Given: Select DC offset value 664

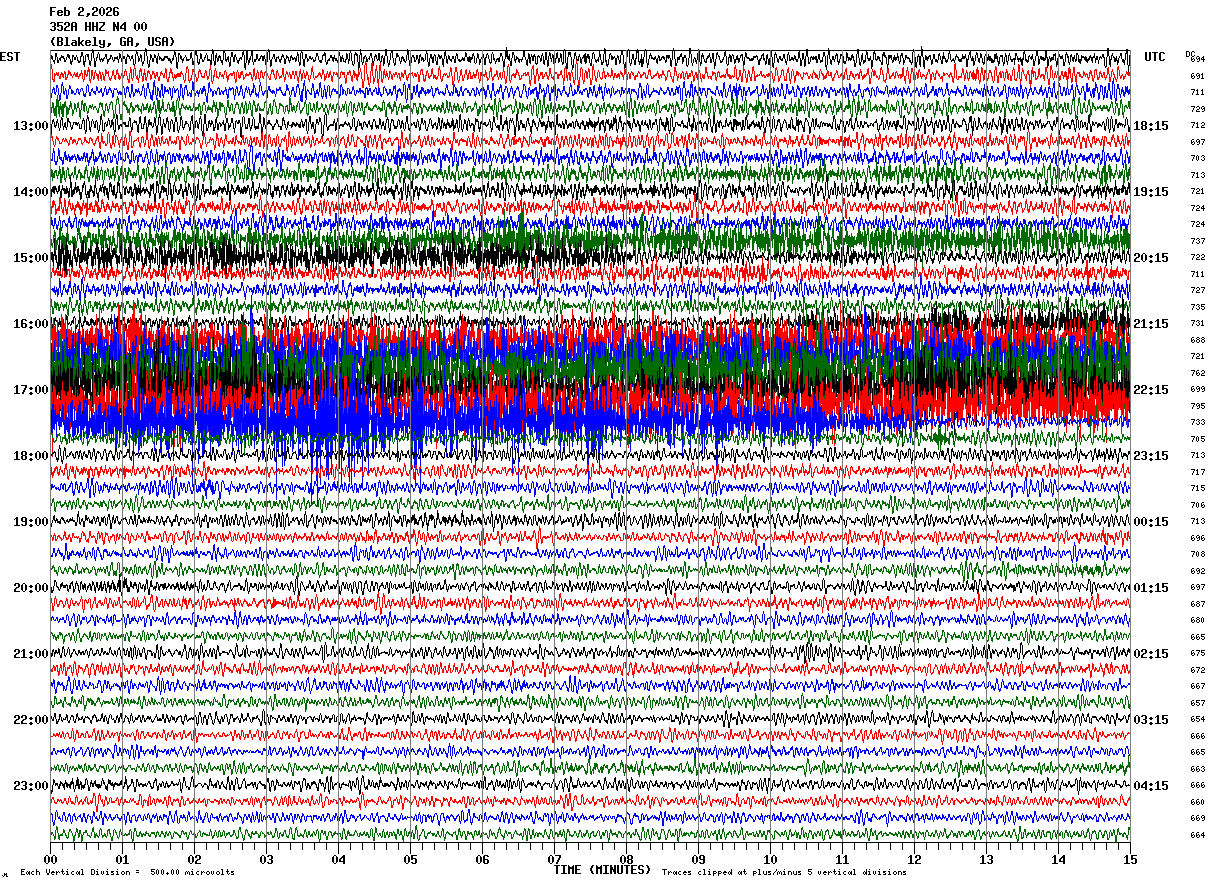Looking at the screenshot, I should click(x=1197, y=835).
